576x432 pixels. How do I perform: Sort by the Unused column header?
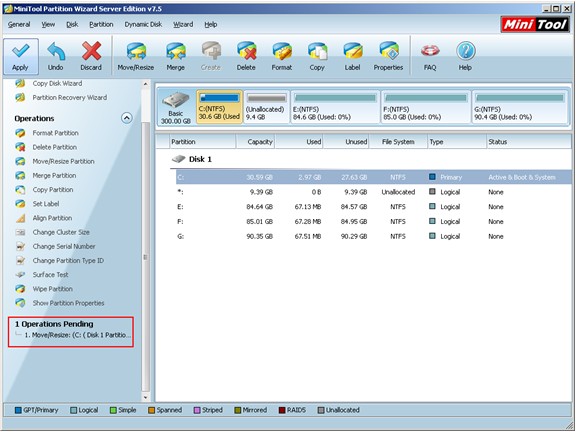pyautogui.click(x=346, y=142)
